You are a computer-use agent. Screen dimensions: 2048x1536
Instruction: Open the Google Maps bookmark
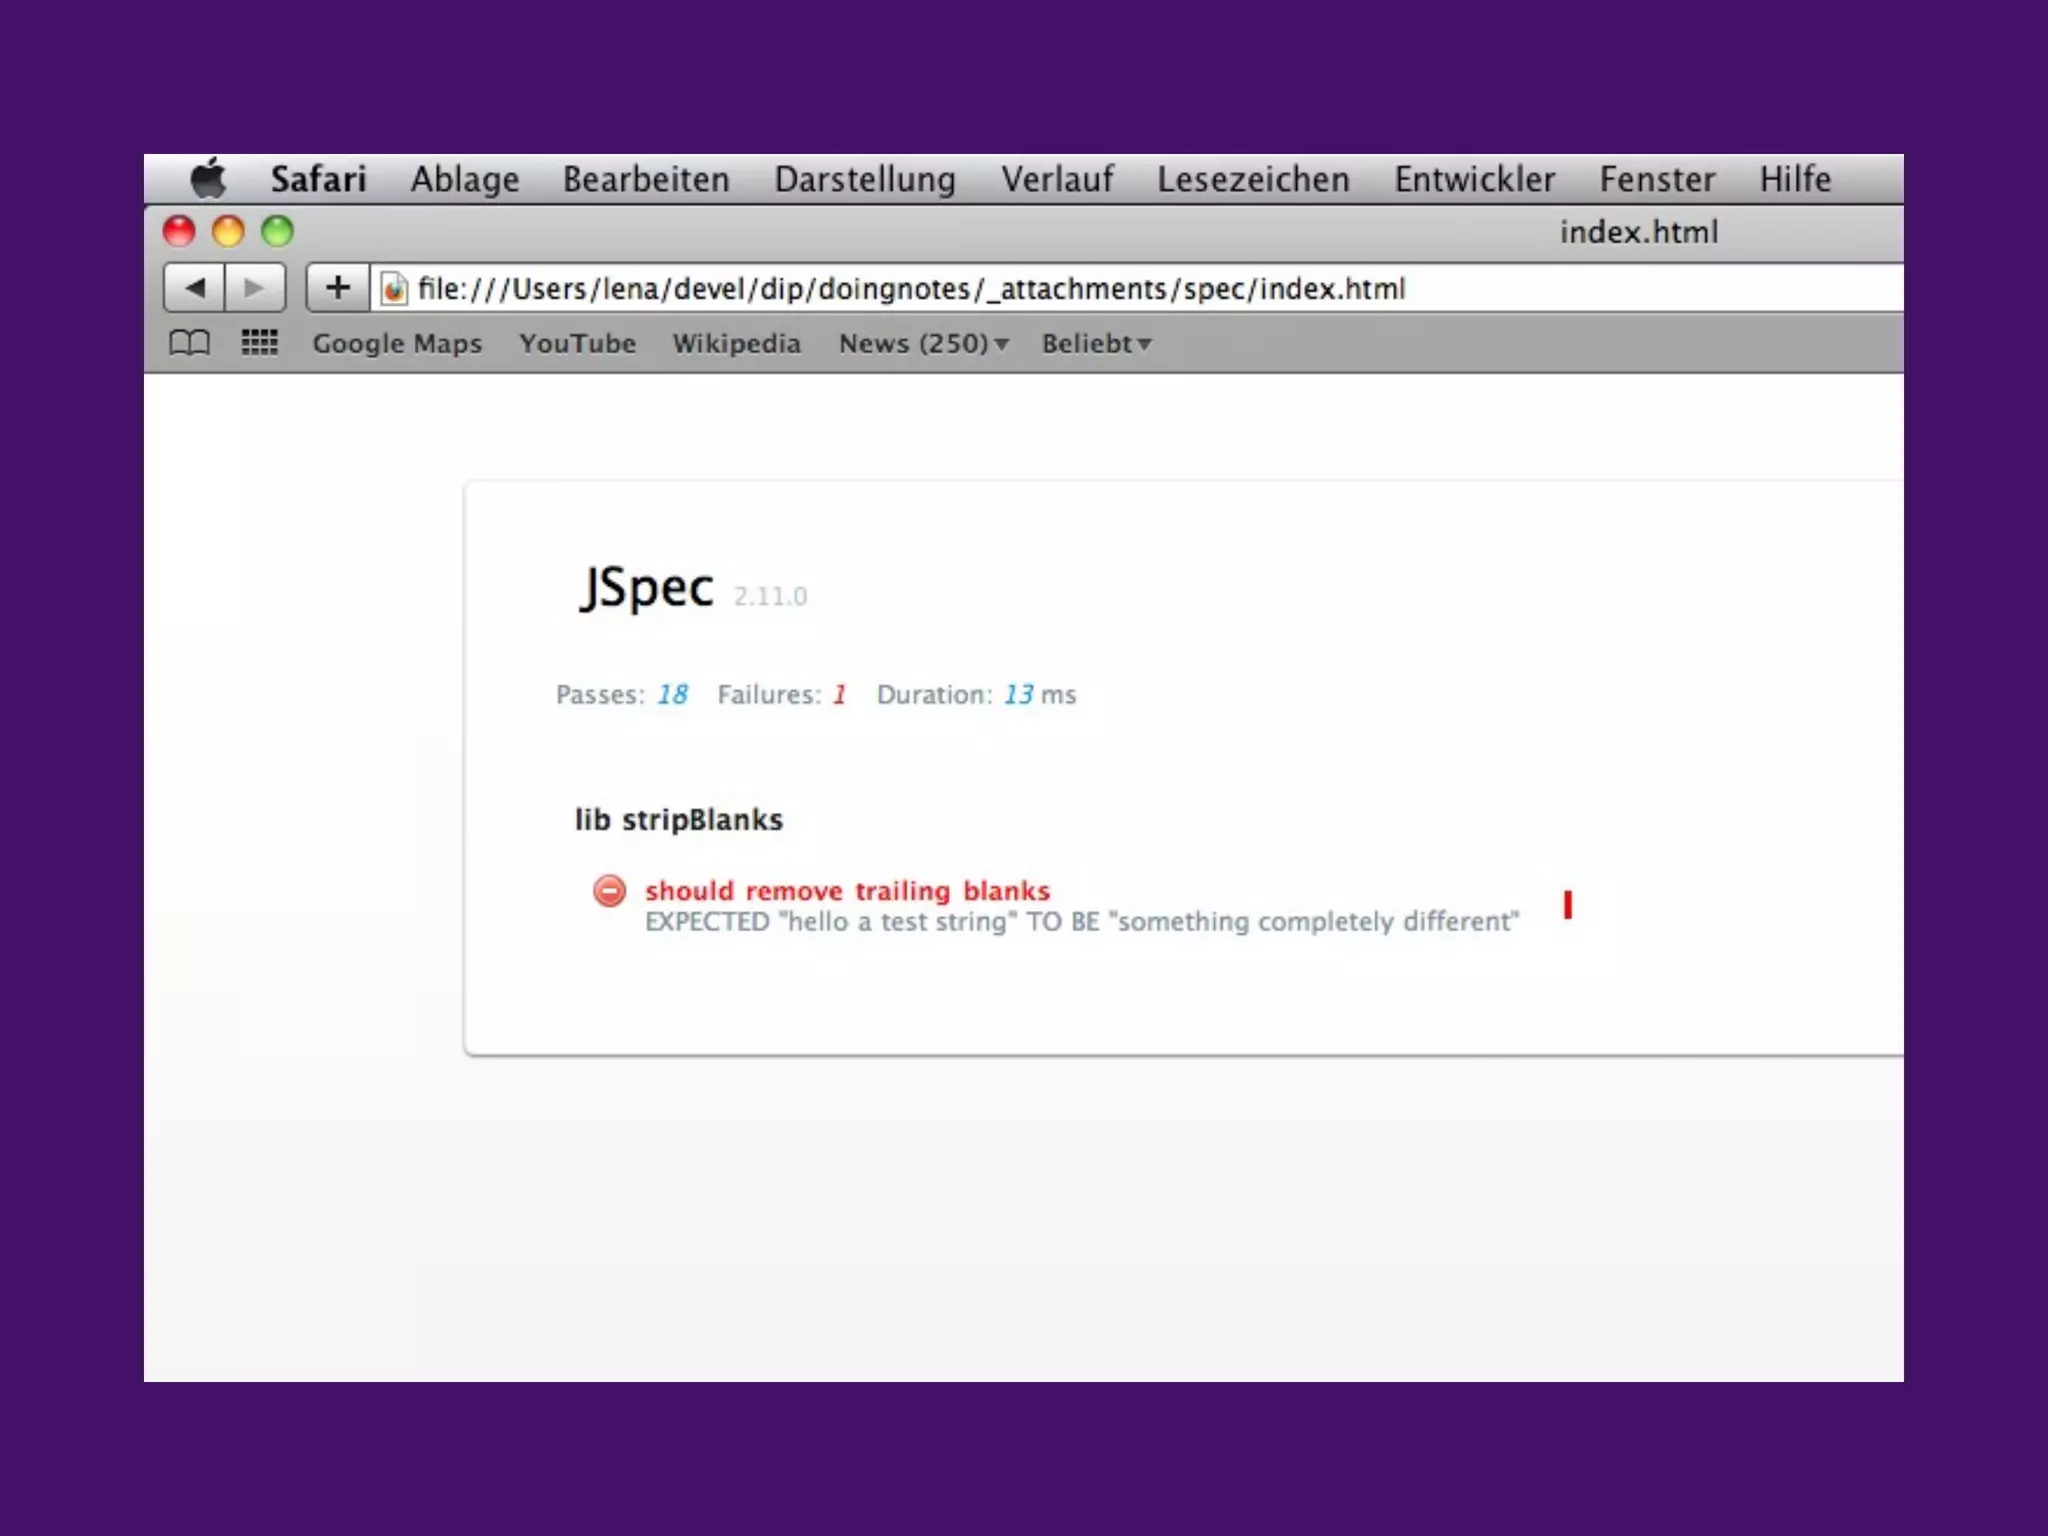(397, 343)
